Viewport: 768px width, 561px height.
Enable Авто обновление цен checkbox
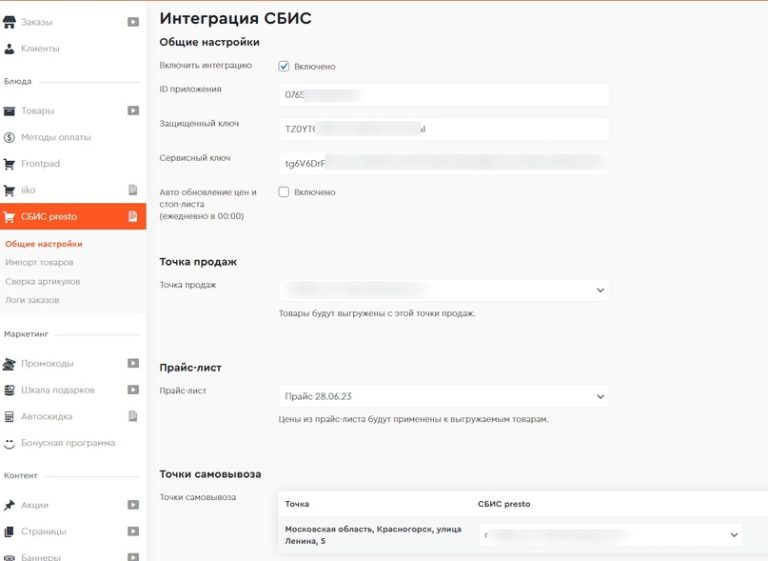[284, 192]
